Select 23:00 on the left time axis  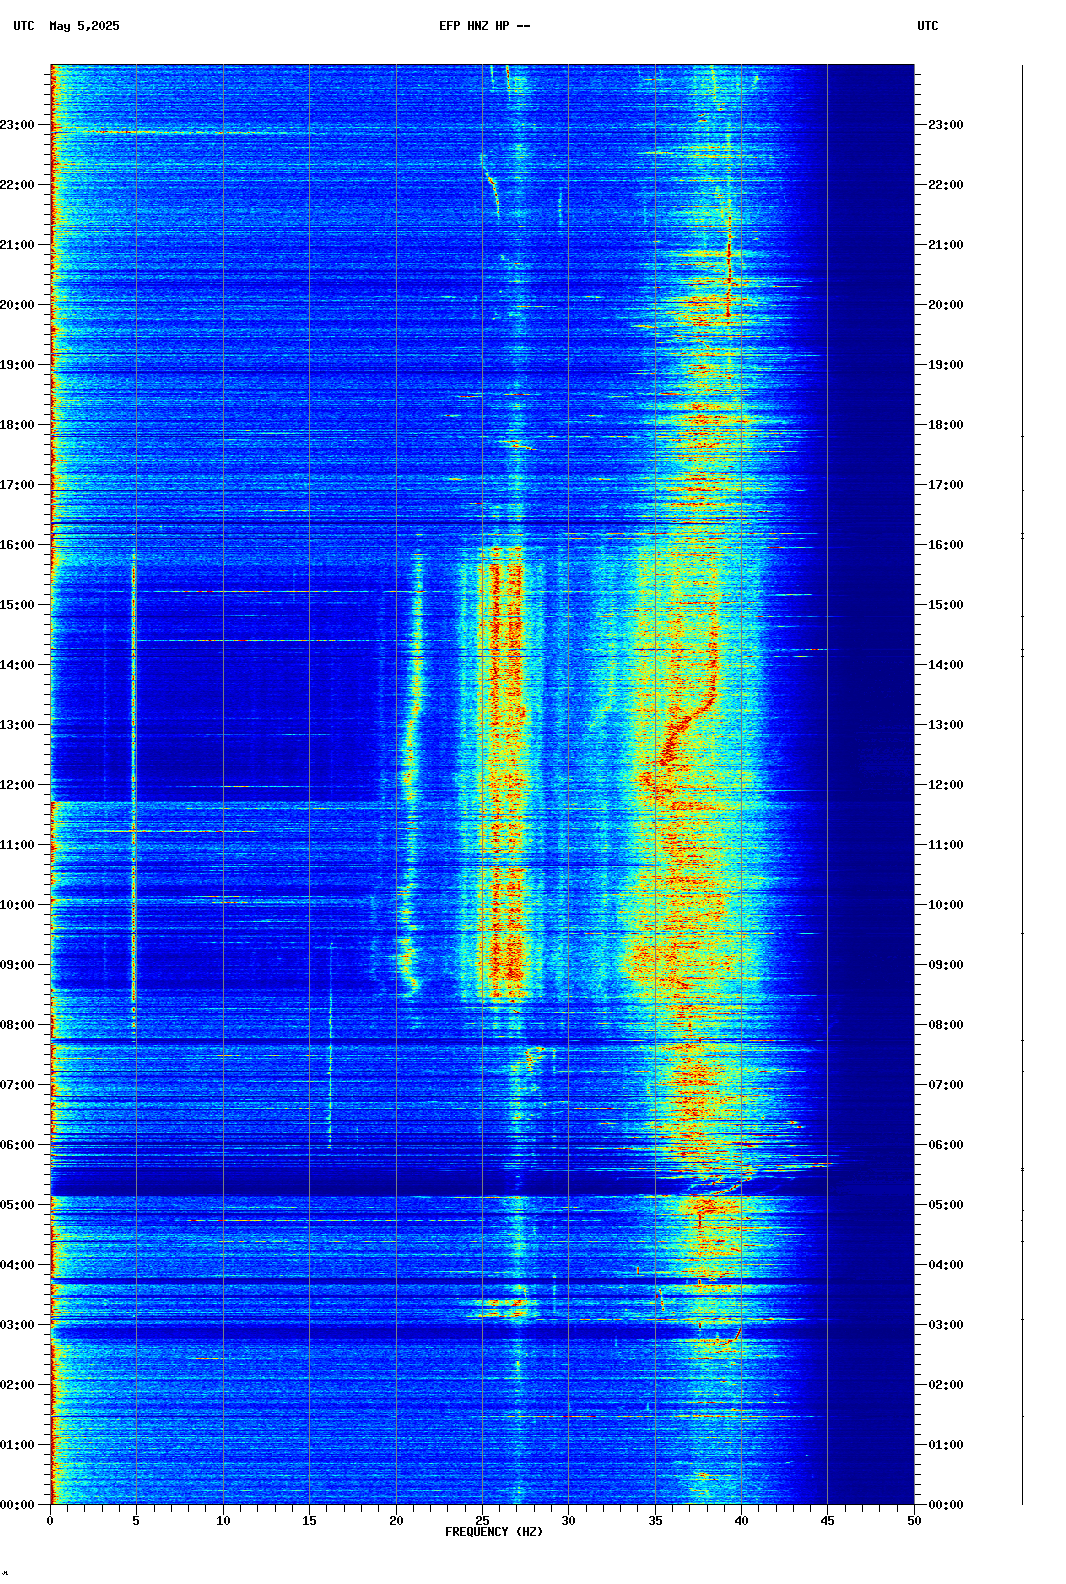tap(17, 125)
